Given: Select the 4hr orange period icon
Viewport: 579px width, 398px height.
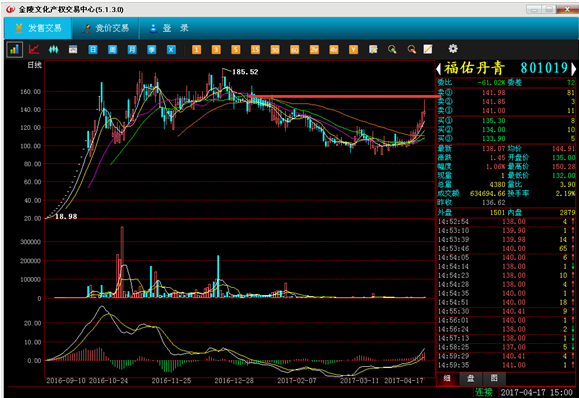Looking at the screenshot, I should [334, 49].
